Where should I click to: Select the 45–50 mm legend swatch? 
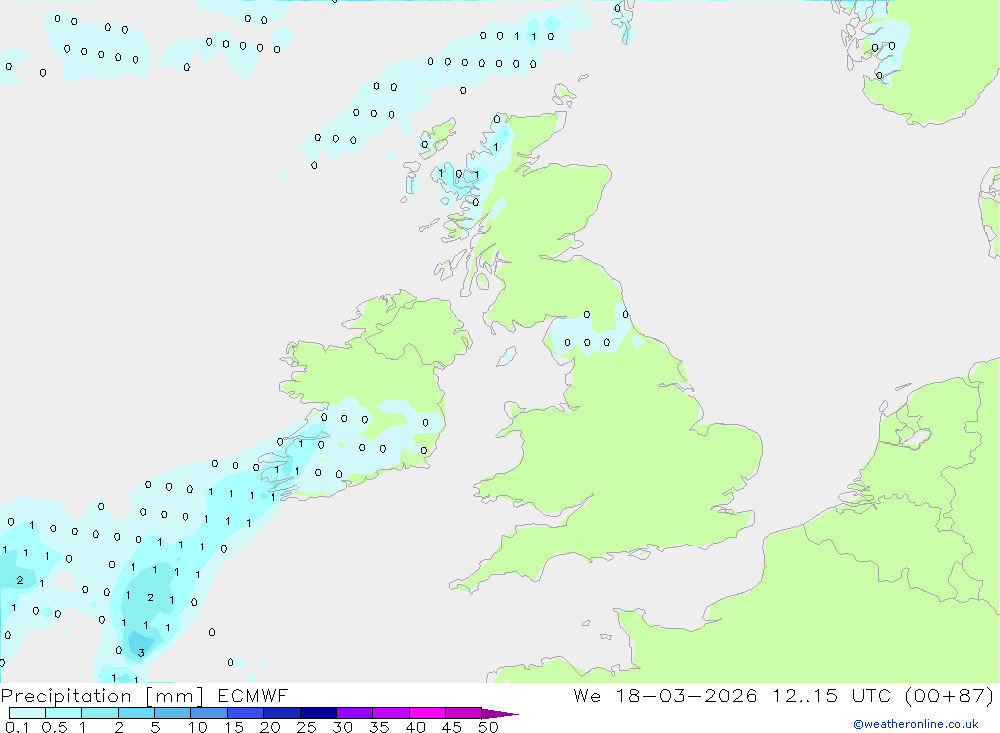(x=464, y=713)
